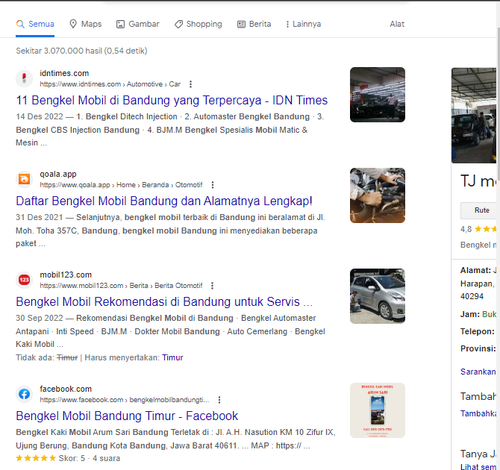
Task: Open 'Daftar Bengkel Mobil Bandung dan Alamatnya Lengkap' link
Action: pos(164,201)
